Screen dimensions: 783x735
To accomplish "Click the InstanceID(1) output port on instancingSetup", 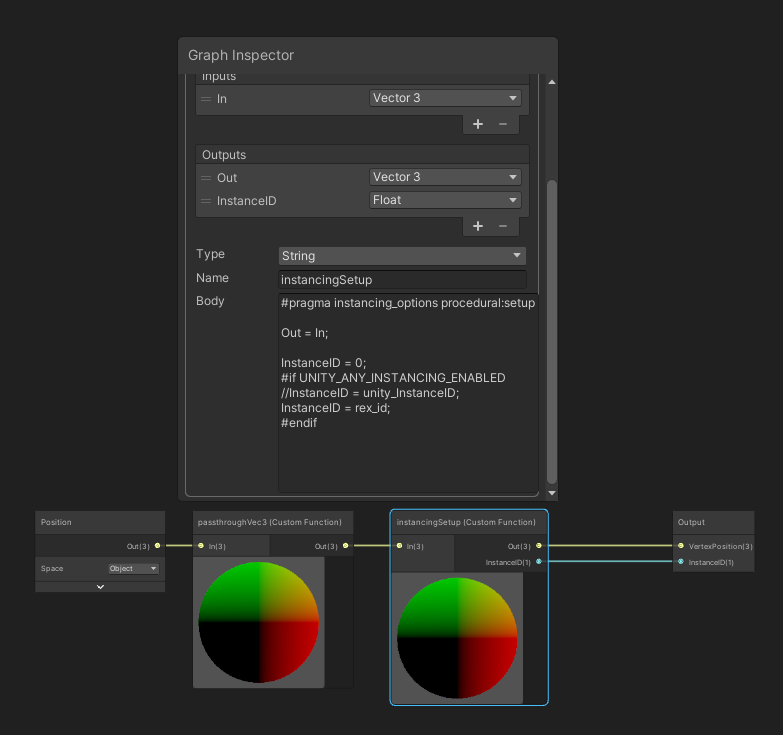I will pos(539,562).
